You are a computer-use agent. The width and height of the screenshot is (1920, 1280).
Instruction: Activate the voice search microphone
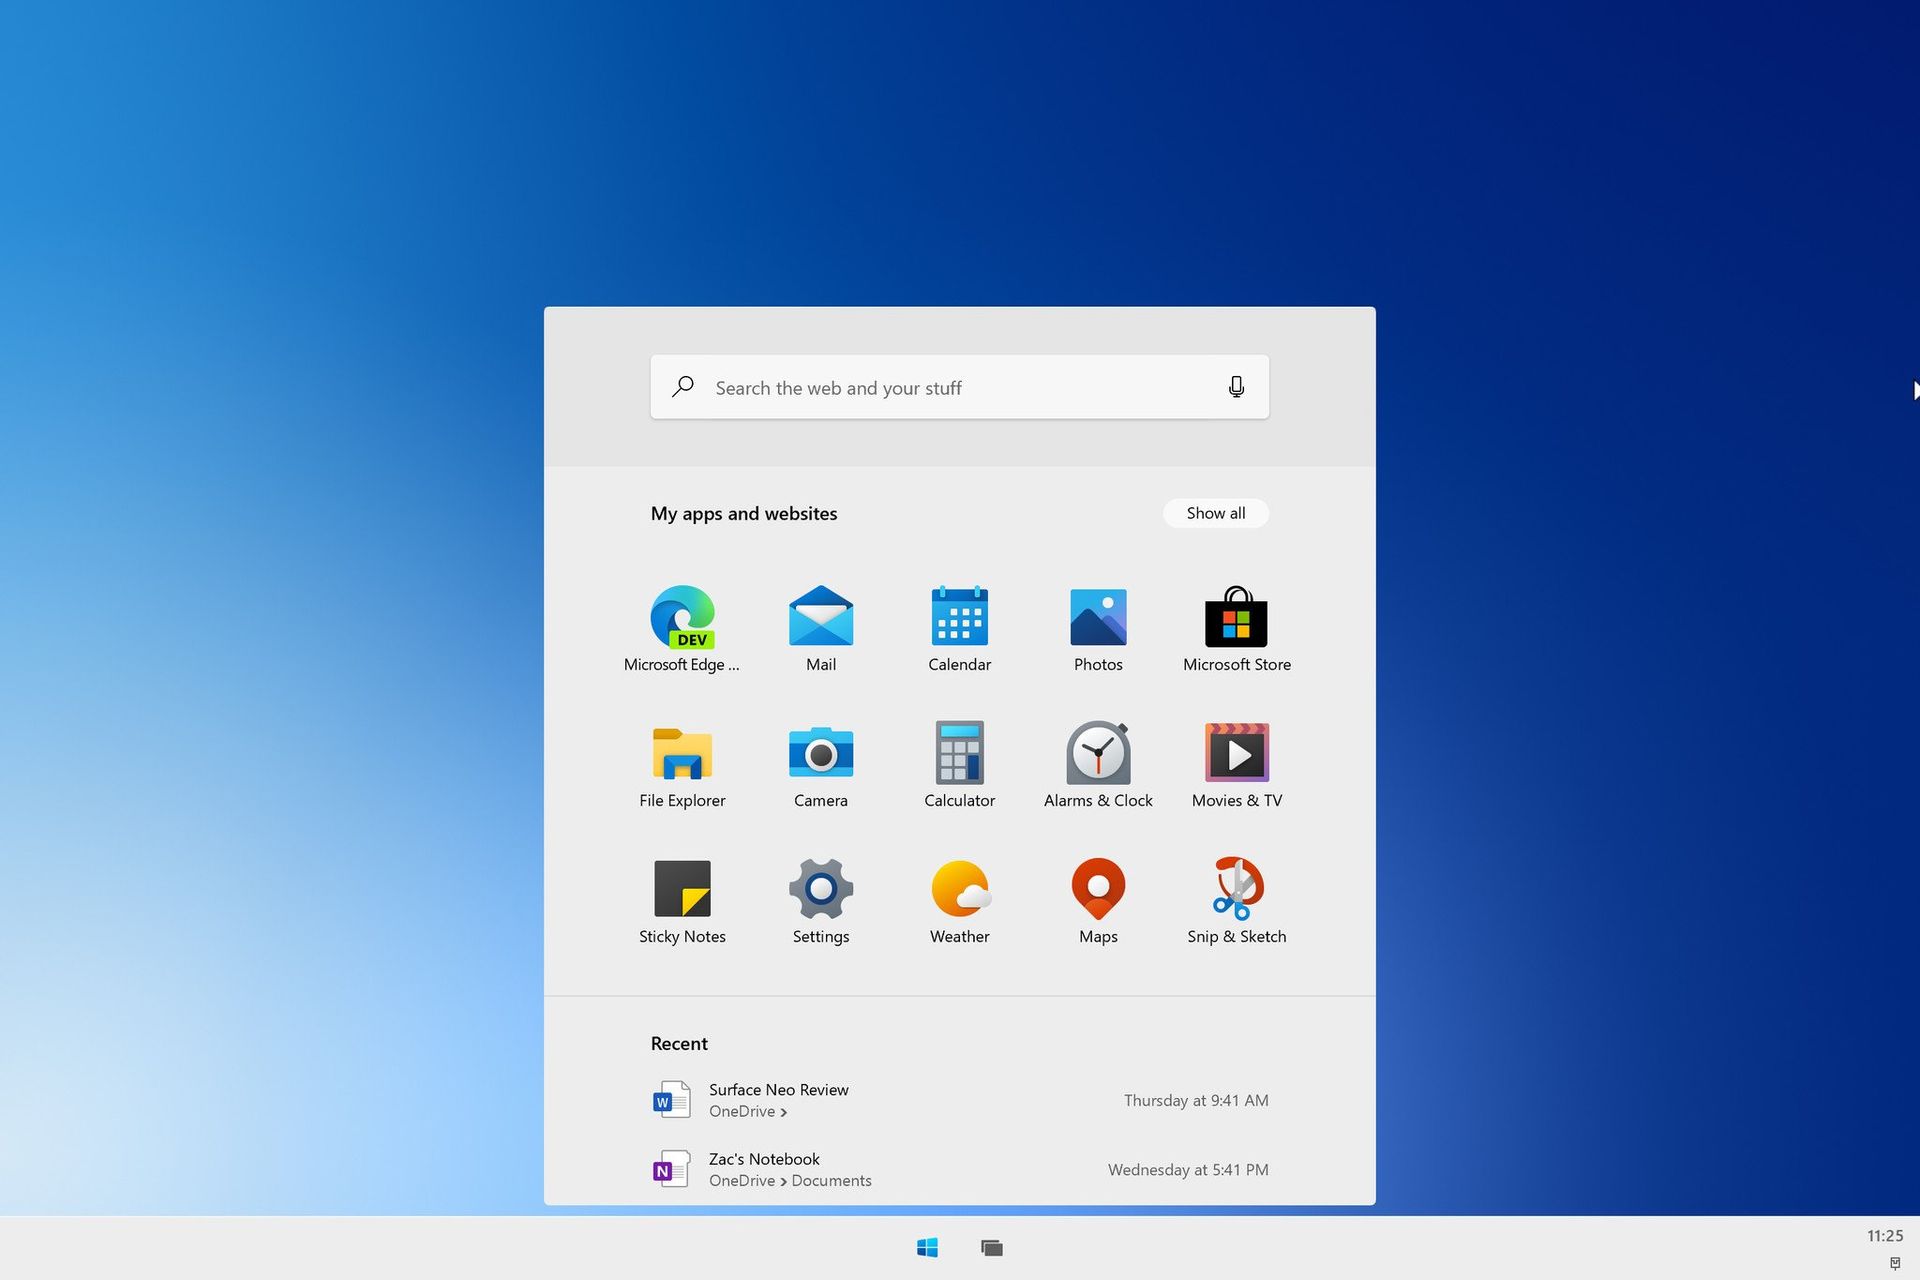[1236, 387]
